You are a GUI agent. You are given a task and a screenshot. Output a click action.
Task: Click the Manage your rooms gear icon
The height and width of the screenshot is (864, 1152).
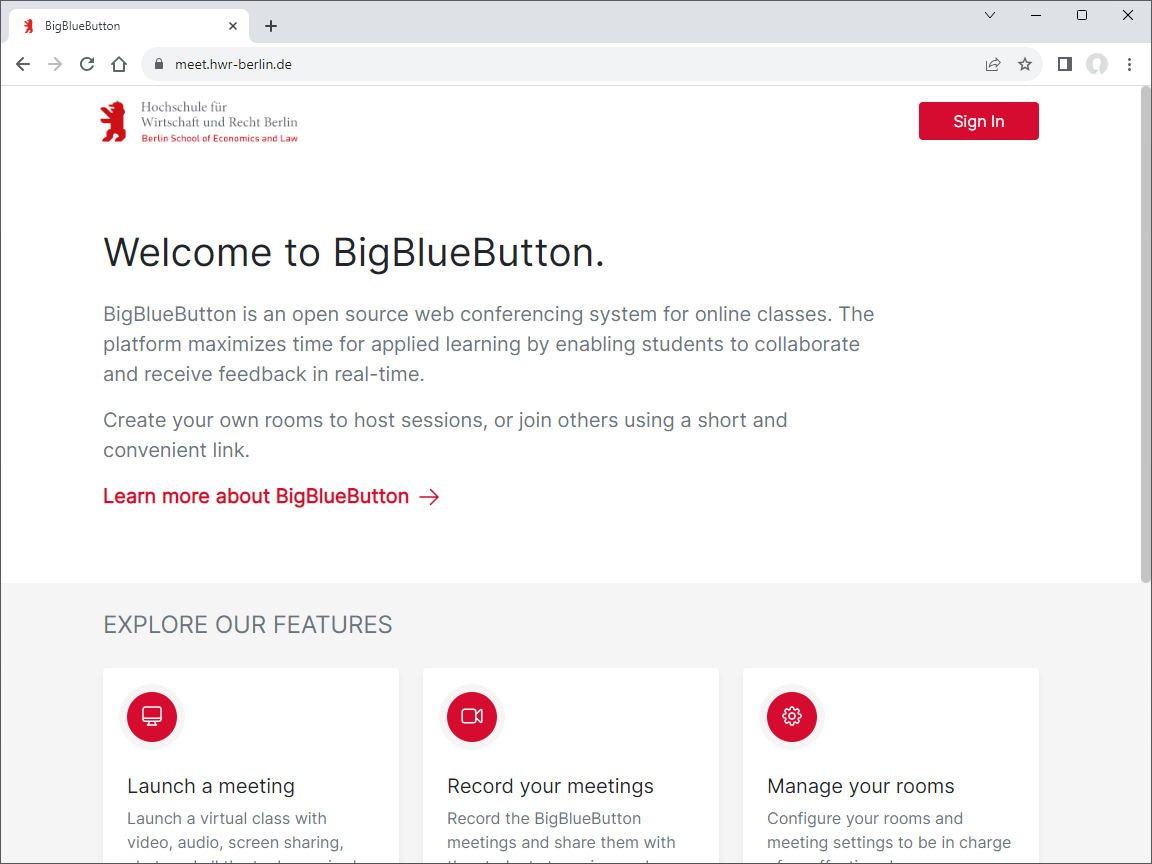point(791,716)
